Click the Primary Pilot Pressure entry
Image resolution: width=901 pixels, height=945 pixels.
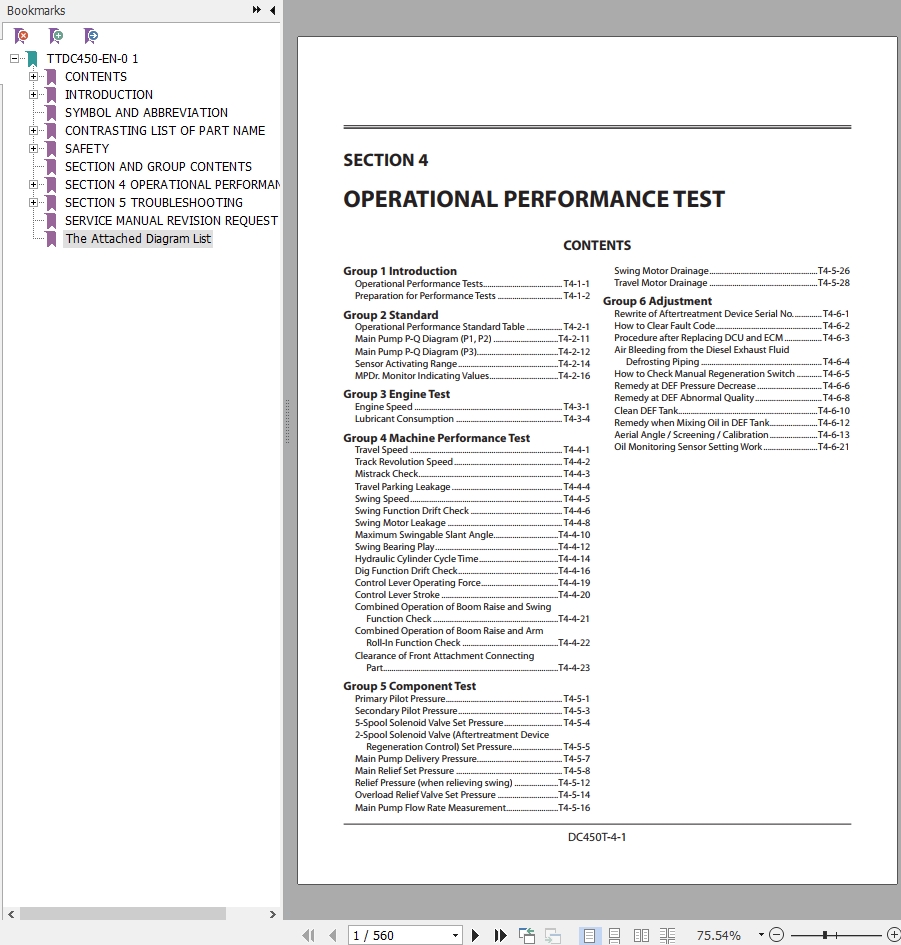[x=472, y=699]
